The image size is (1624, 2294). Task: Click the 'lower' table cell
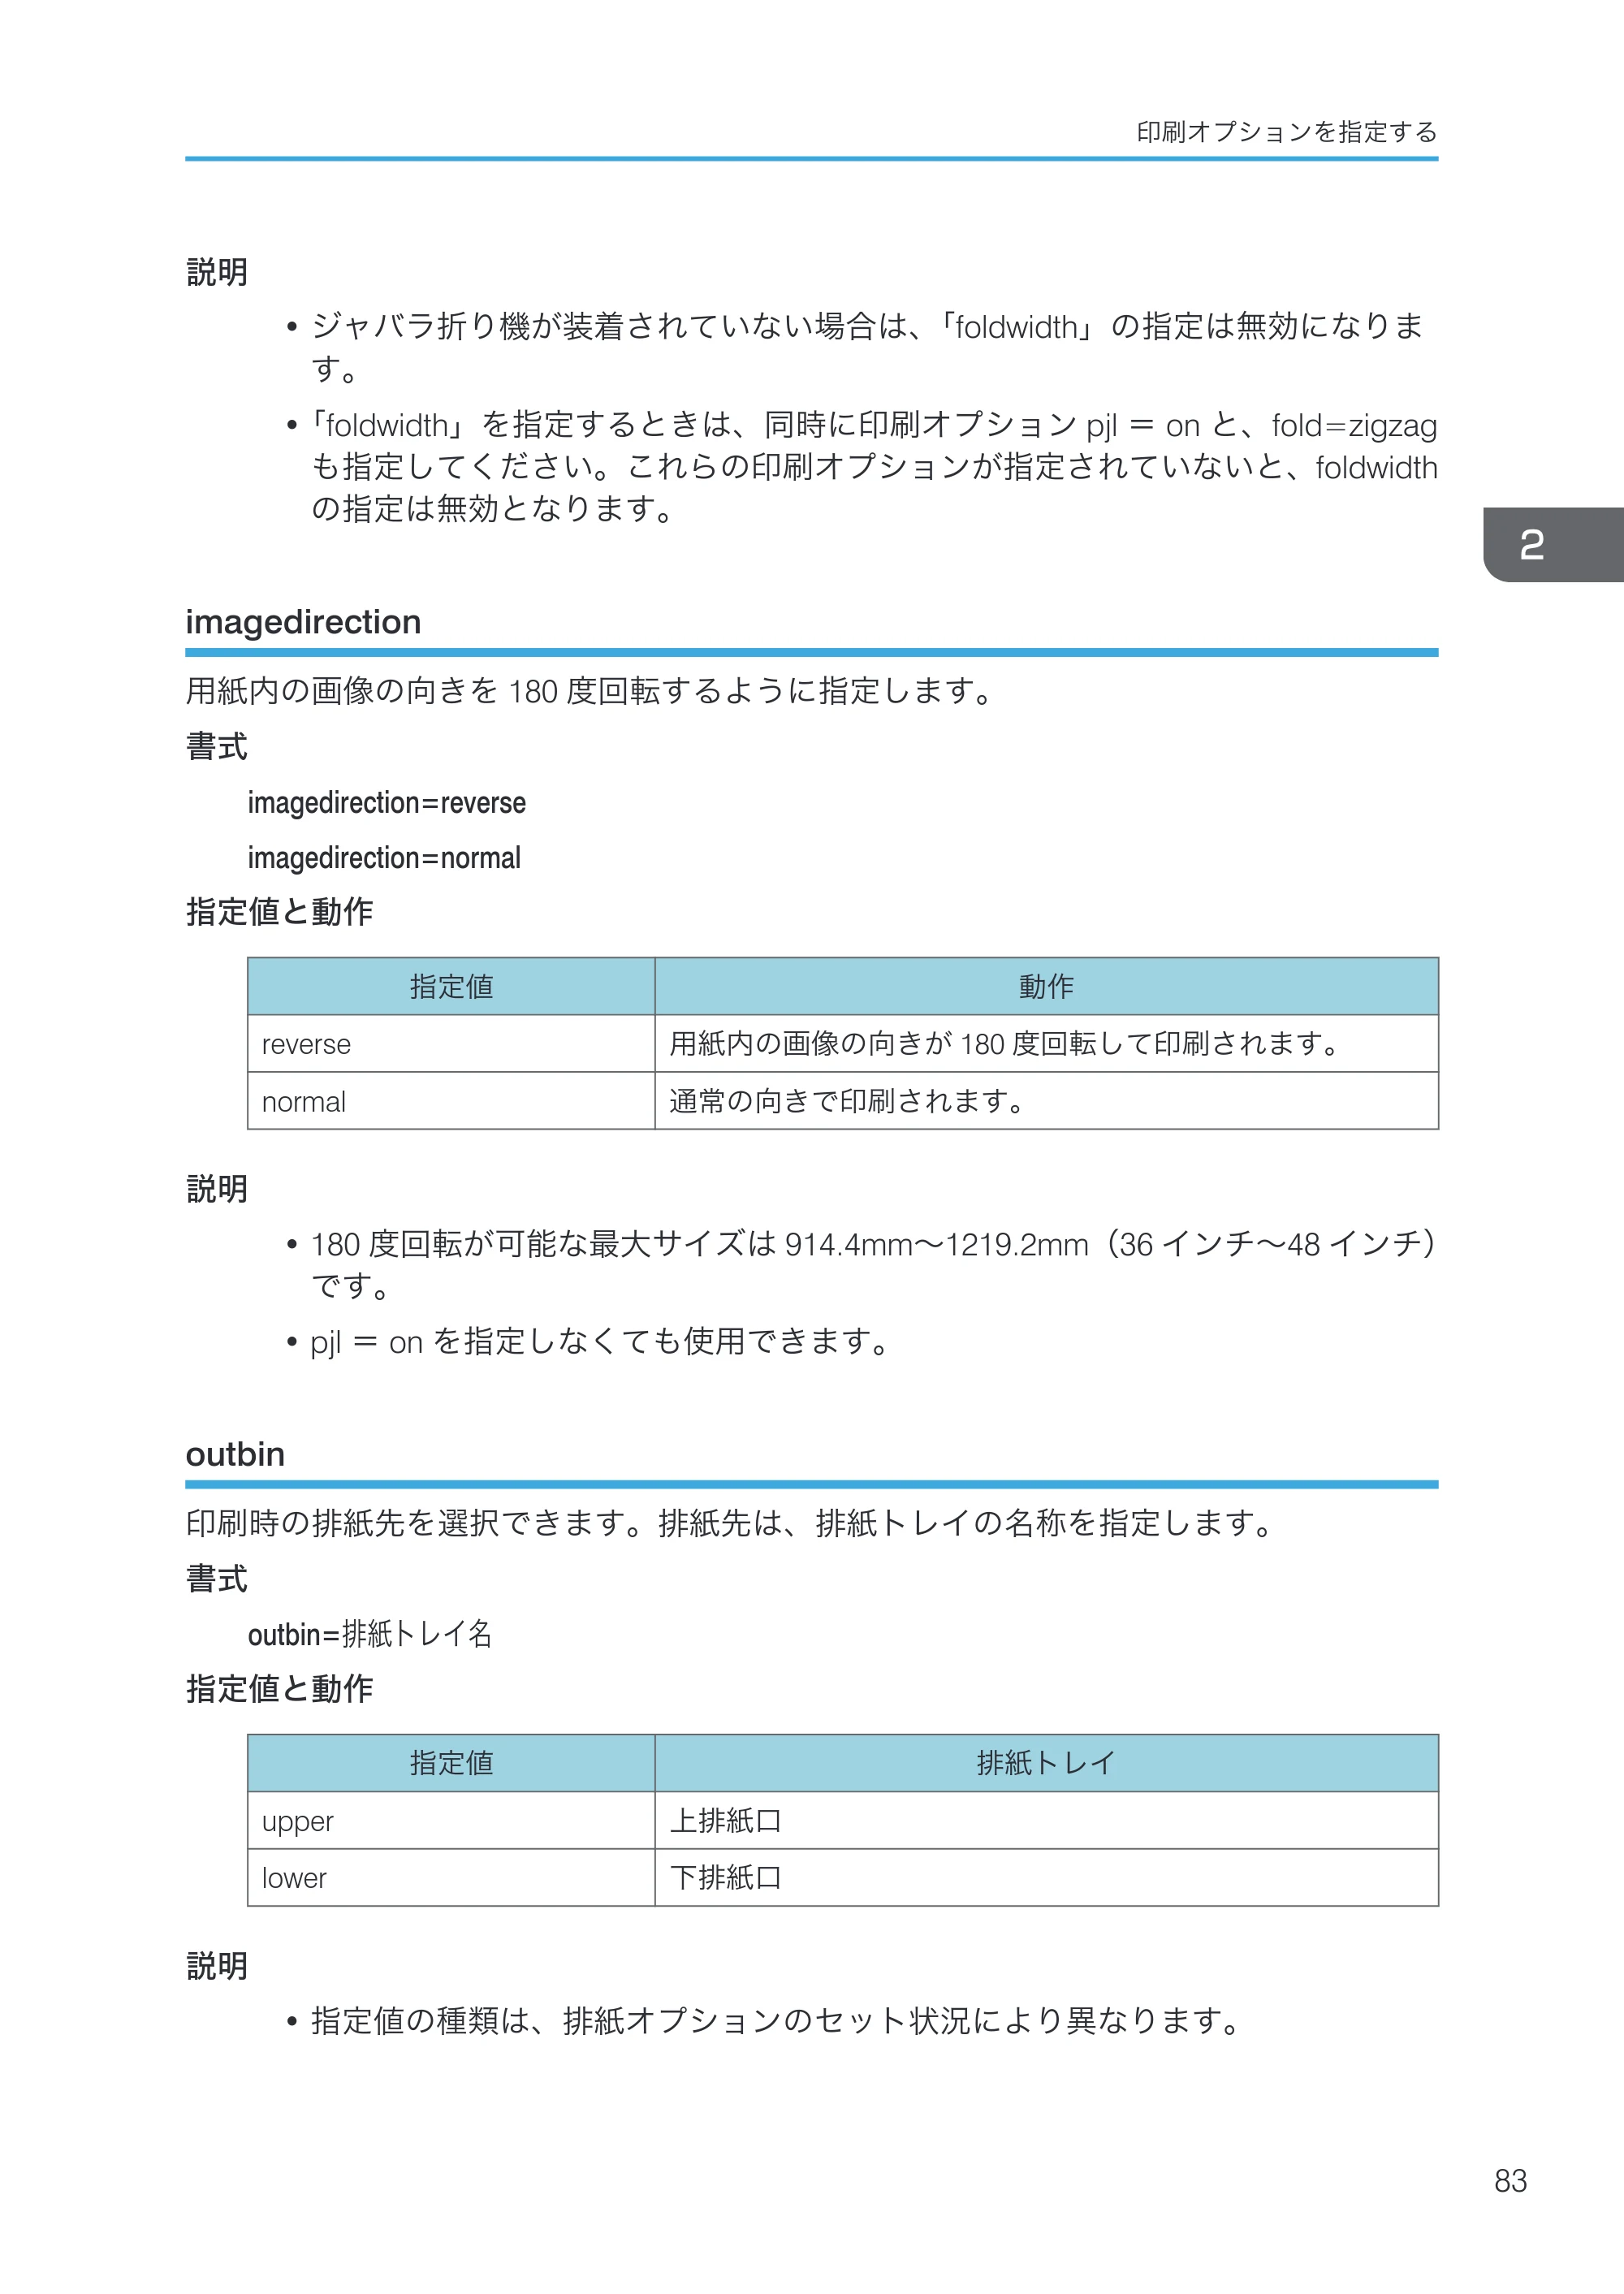pyautogui.click(x=451, y=1878)
